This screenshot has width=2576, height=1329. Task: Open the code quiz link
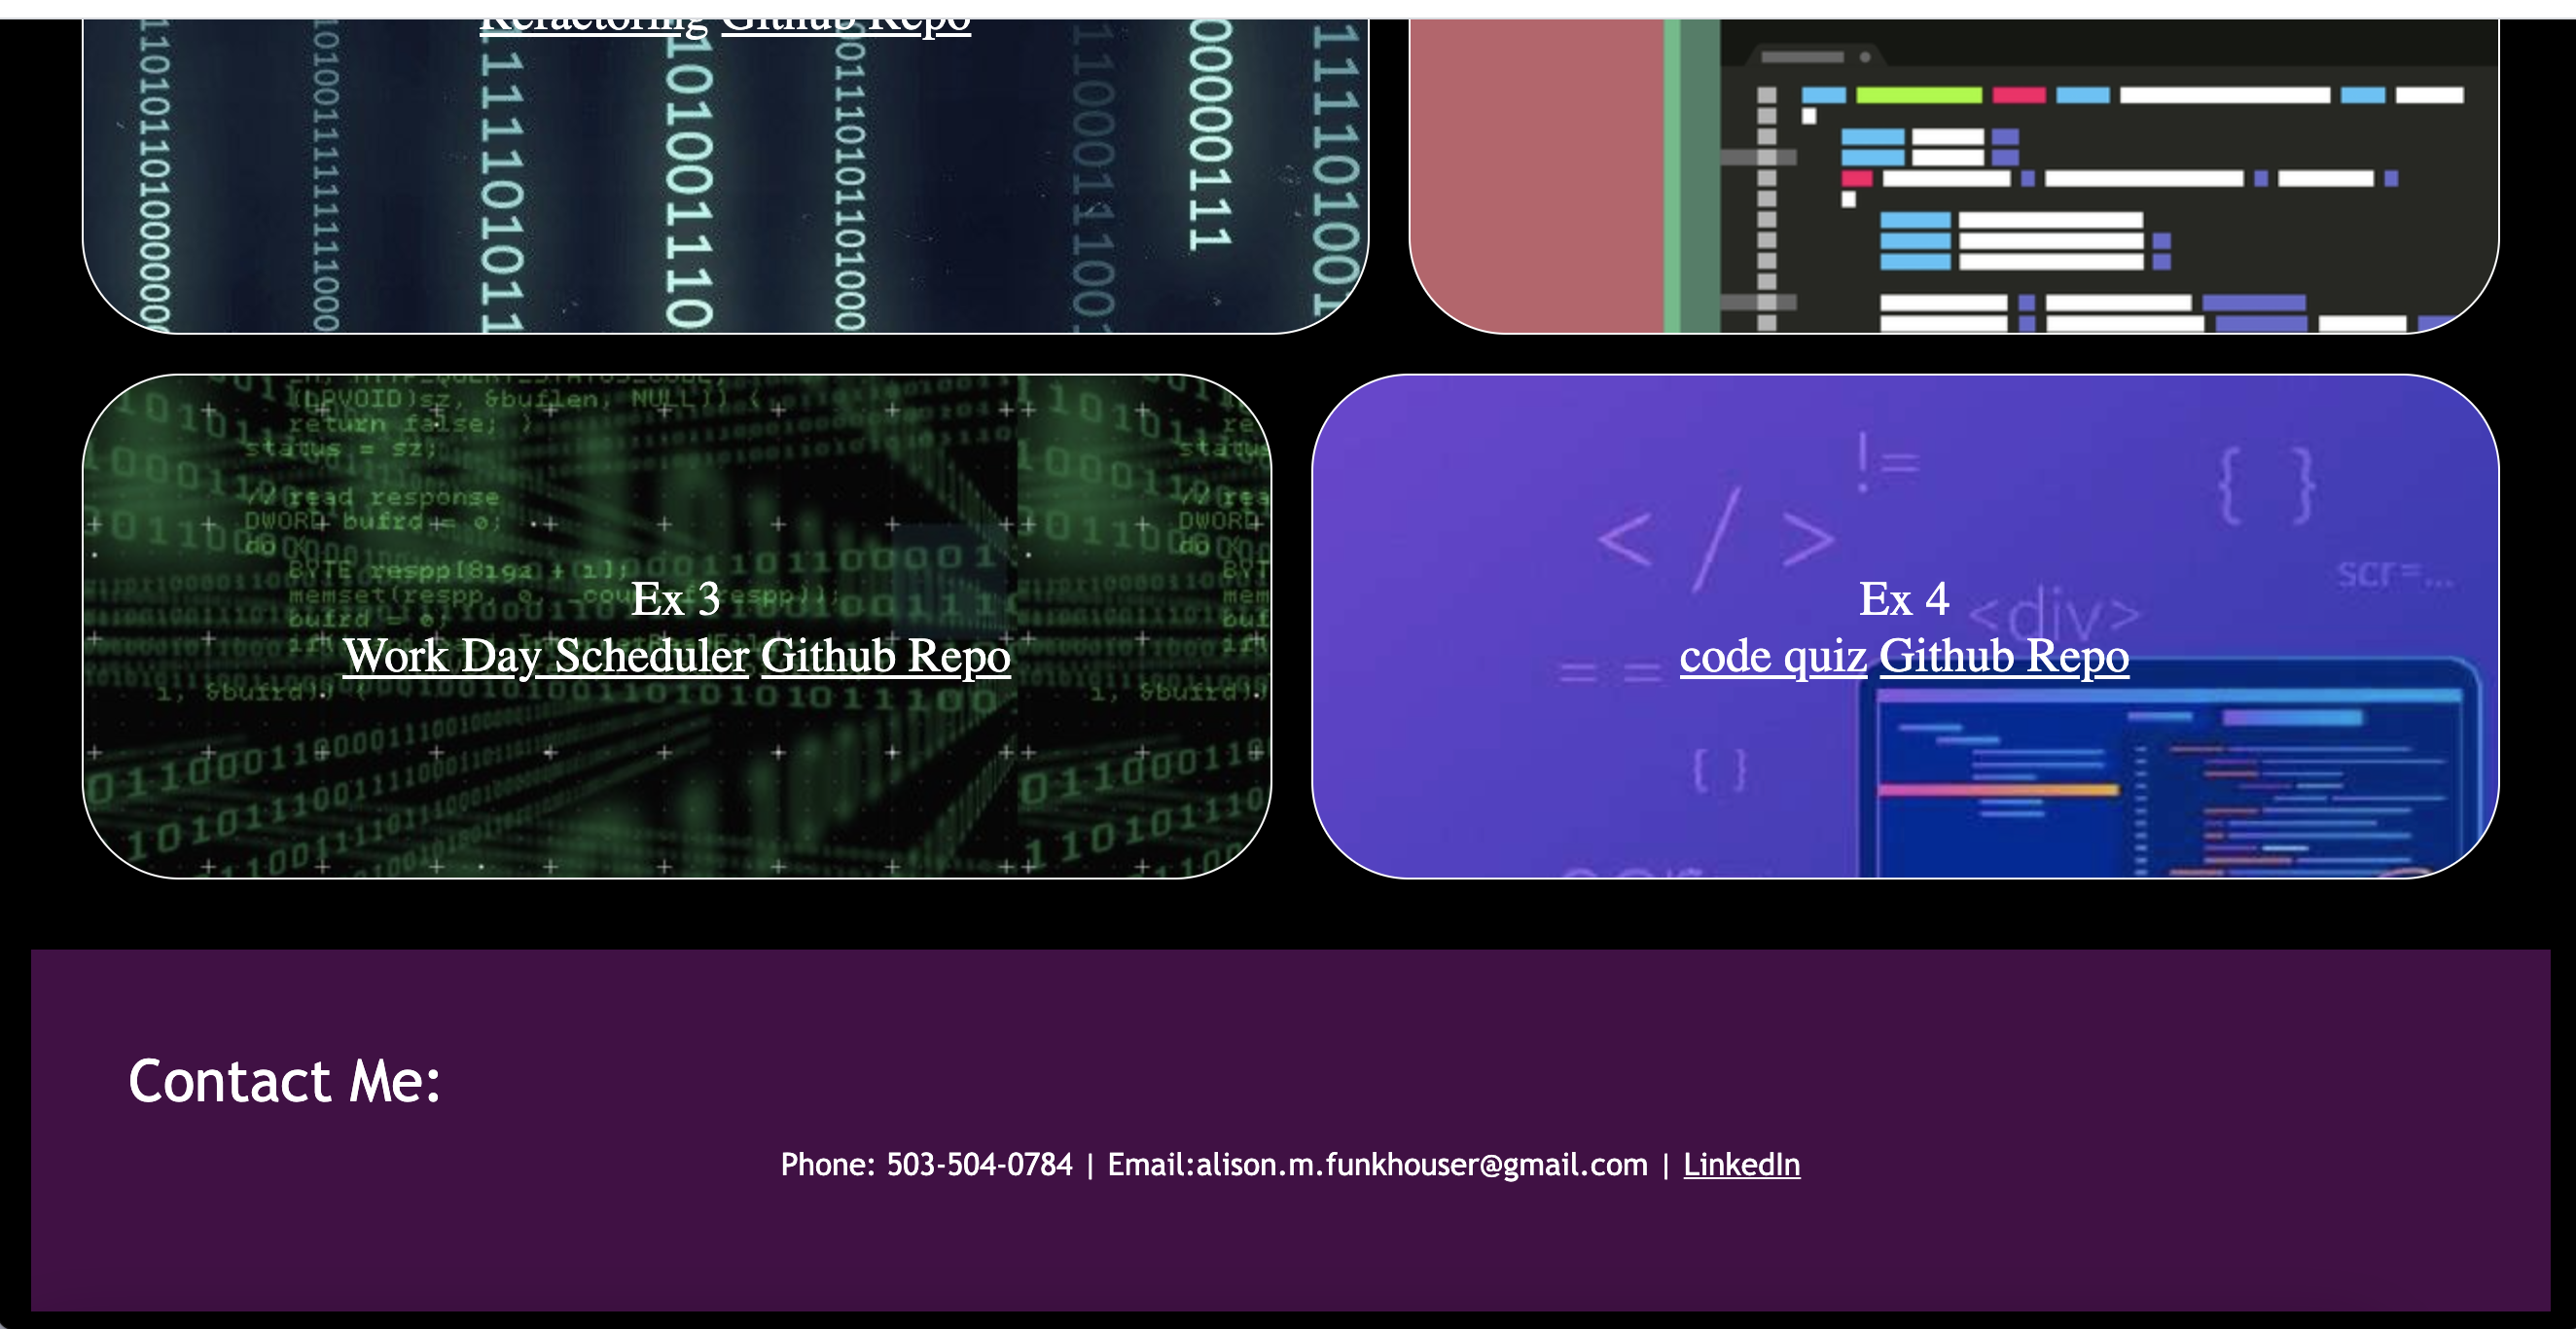[1773, 656]
